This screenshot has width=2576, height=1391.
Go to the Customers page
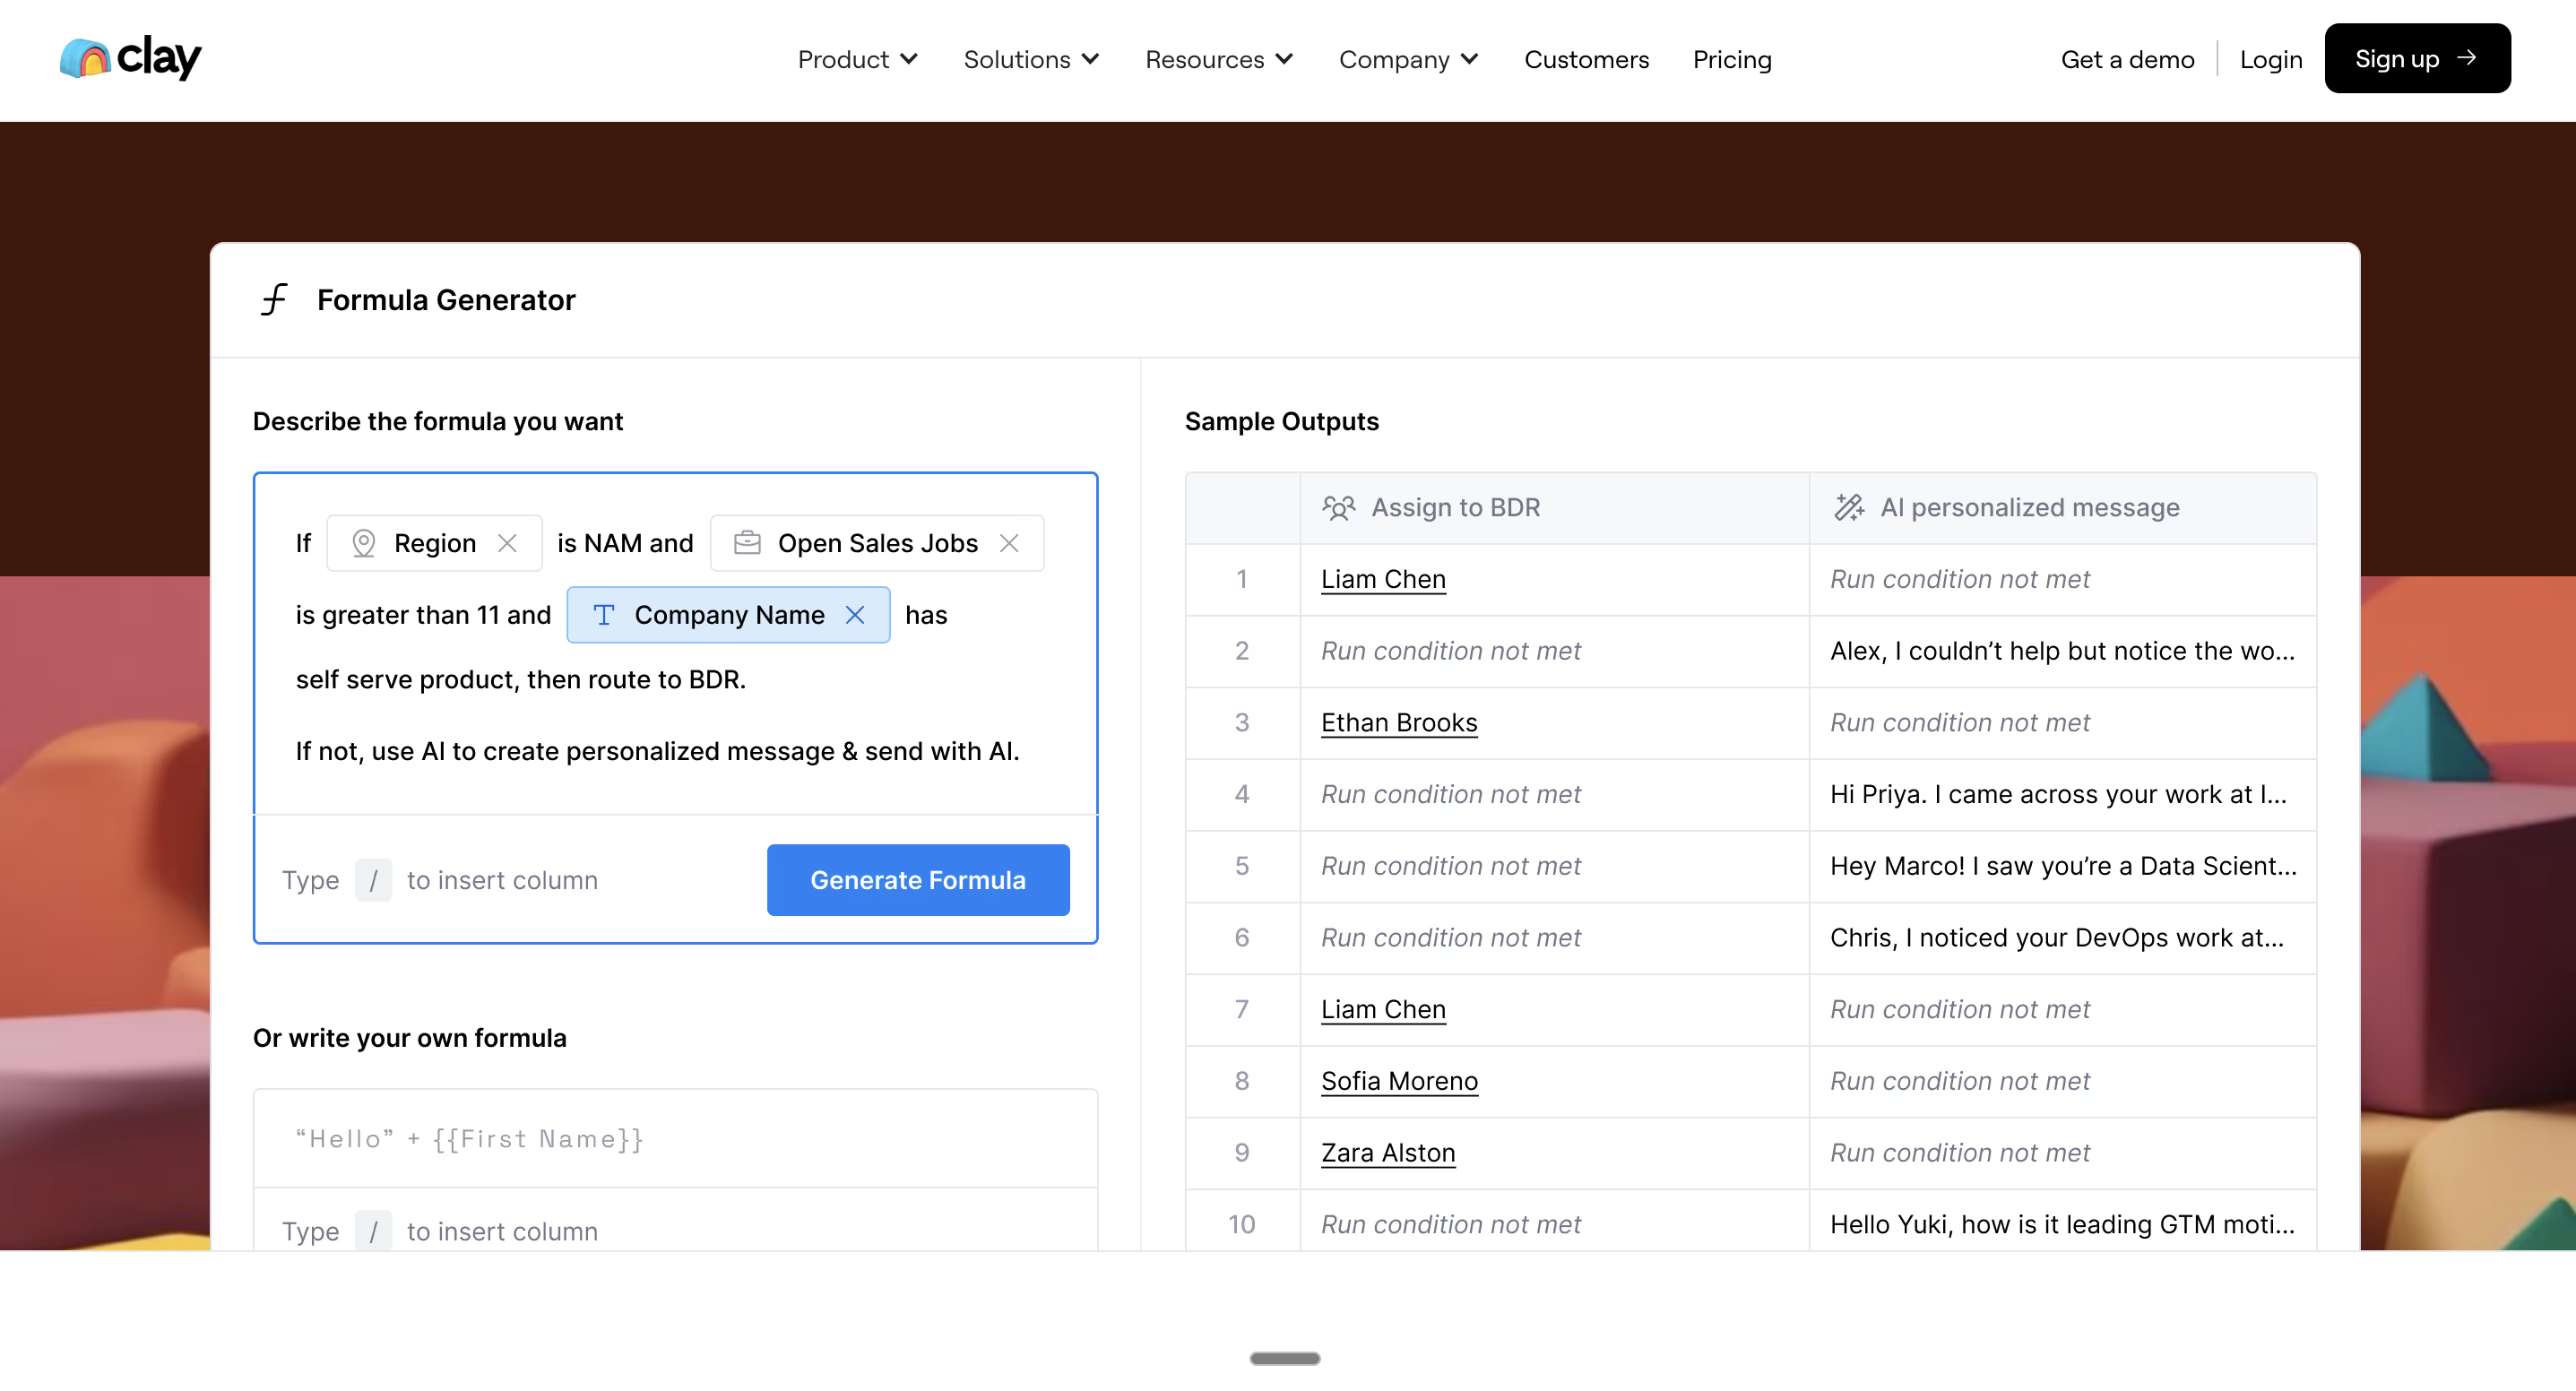pyautogui.click(x=1586, y=60)
